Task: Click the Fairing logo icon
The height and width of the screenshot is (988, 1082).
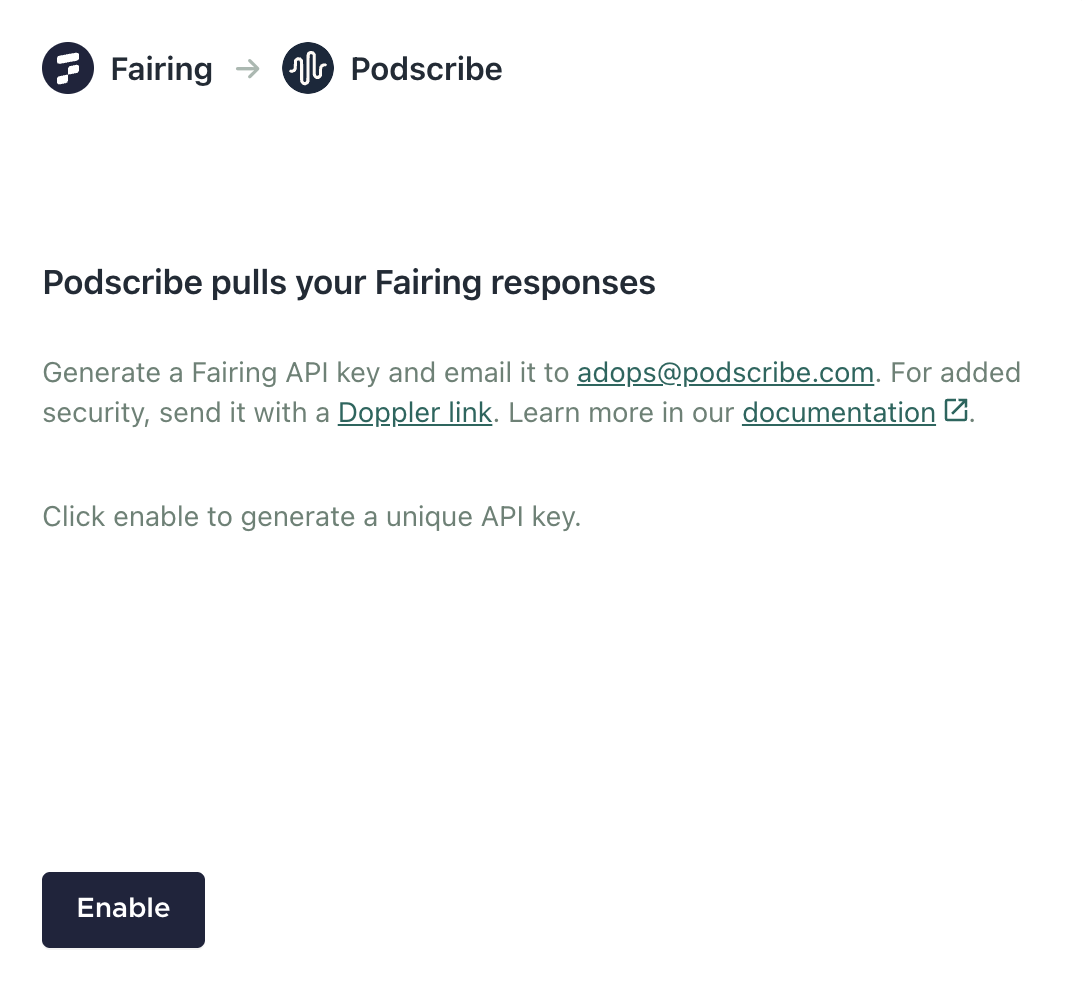Action: click(x=68, y=68)
